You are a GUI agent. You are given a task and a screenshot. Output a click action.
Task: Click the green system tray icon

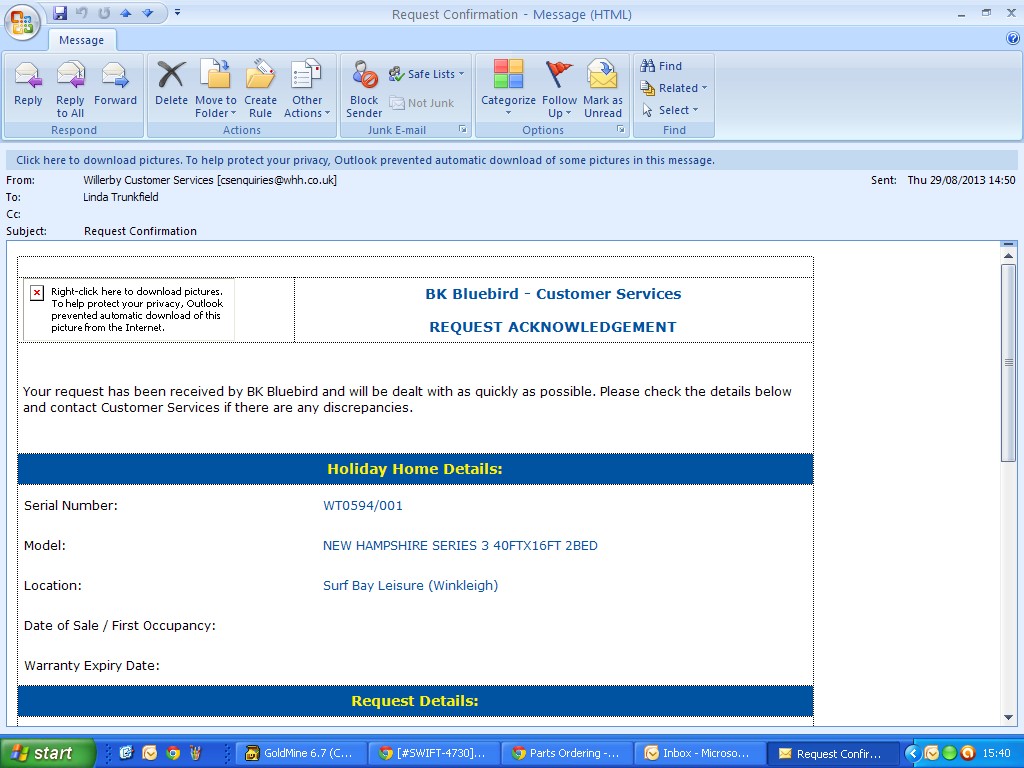click(x=950, y=754)
